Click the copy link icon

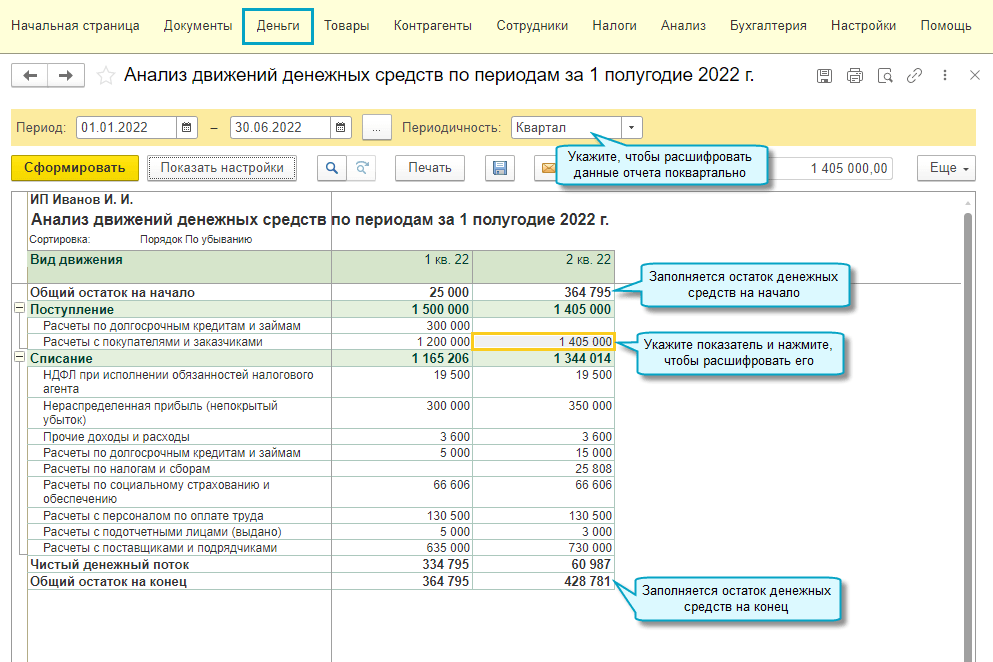tap(914, 76)
